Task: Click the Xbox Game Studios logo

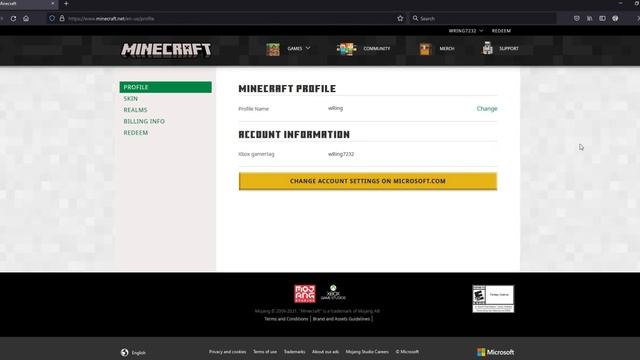Action: point(333,293)
